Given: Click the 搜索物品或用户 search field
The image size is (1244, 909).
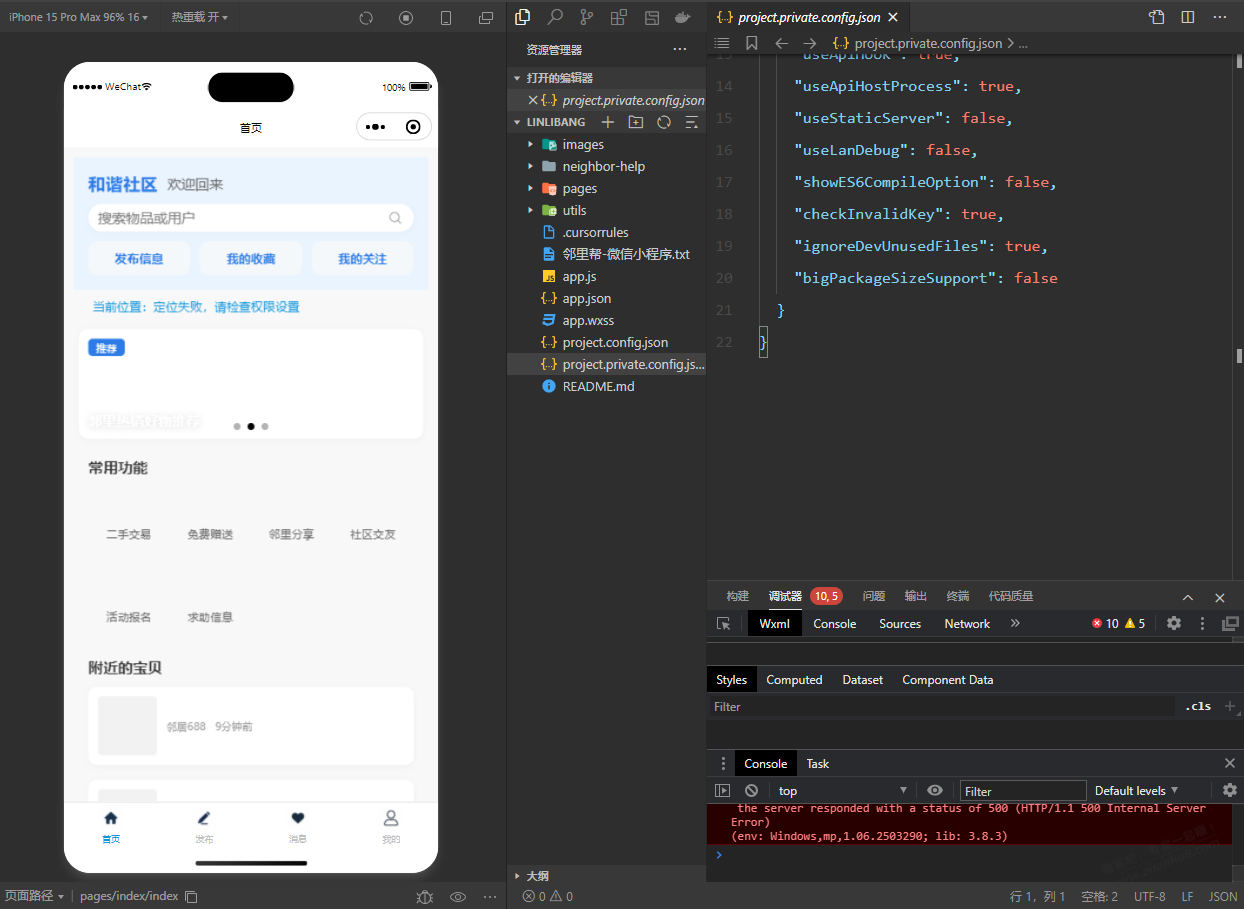Looking at the screenshot, I should (x=250, y=217).
